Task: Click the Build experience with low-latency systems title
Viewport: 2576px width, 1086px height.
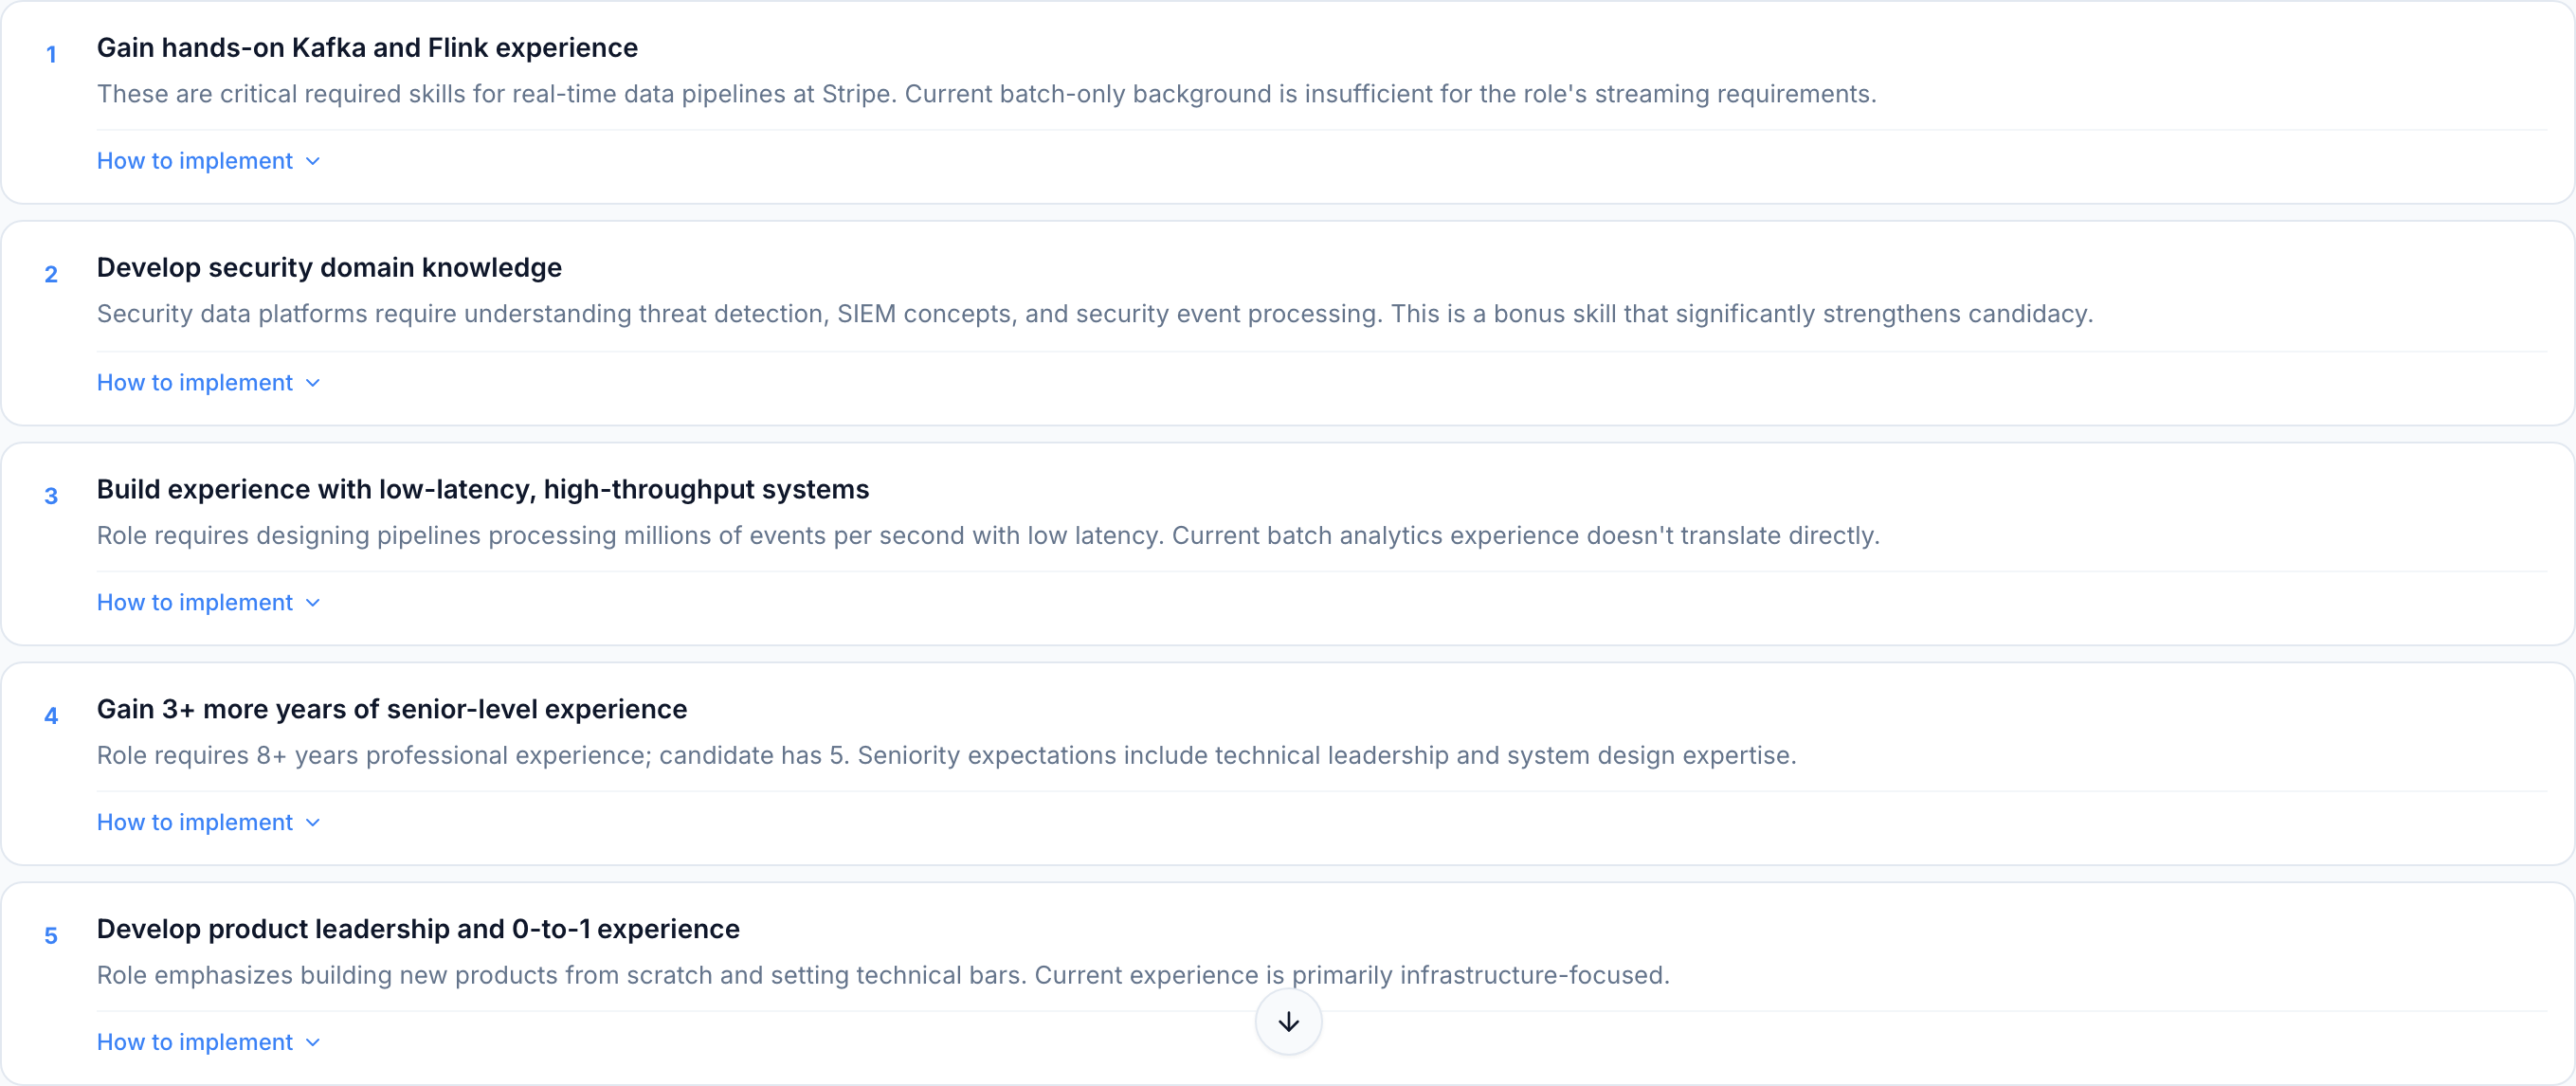Action: [x=483, y=489]
